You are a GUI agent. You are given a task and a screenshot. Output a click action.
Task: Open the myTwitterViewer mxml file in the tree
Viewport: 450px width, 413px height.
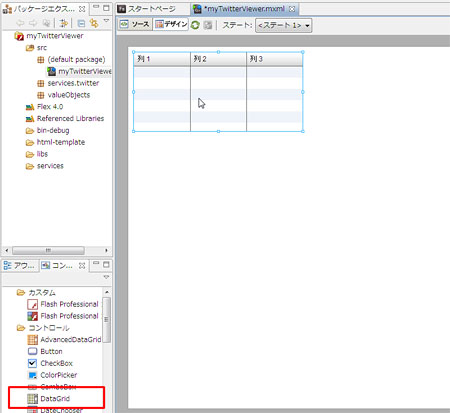[x=79, y=71]
